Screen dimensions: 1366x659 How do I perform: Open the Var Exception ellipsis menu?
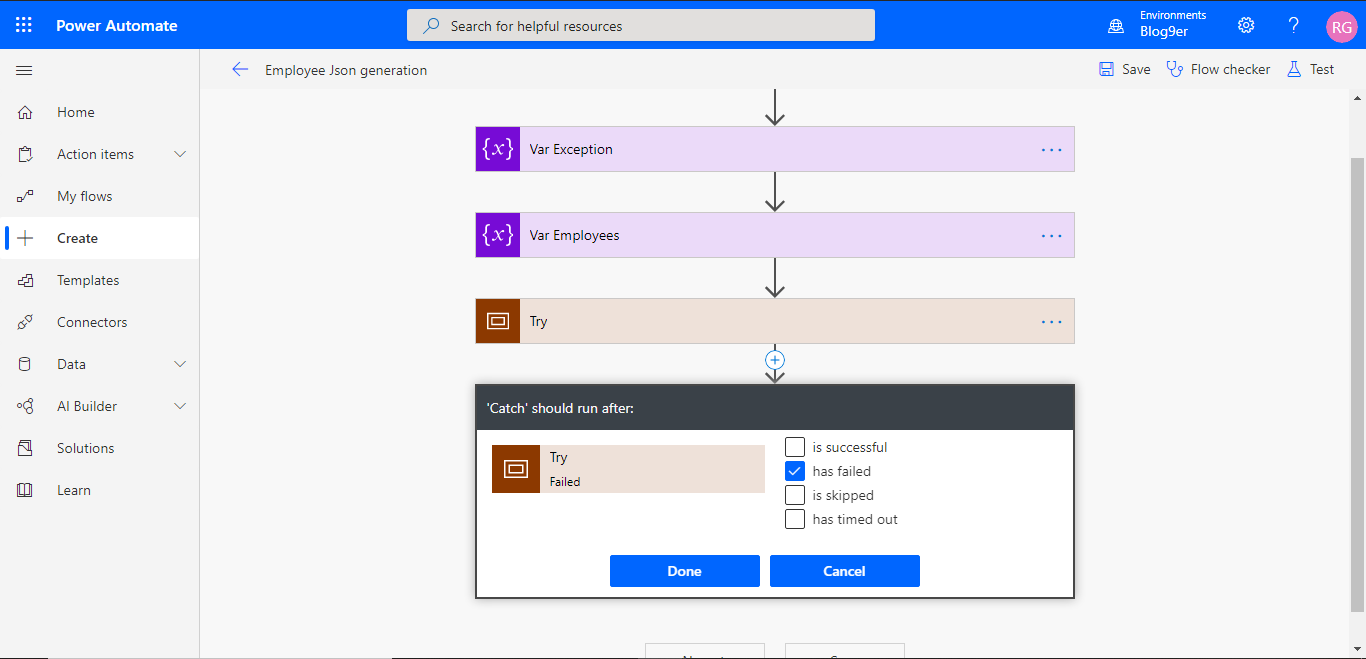tap(1051, 150)
